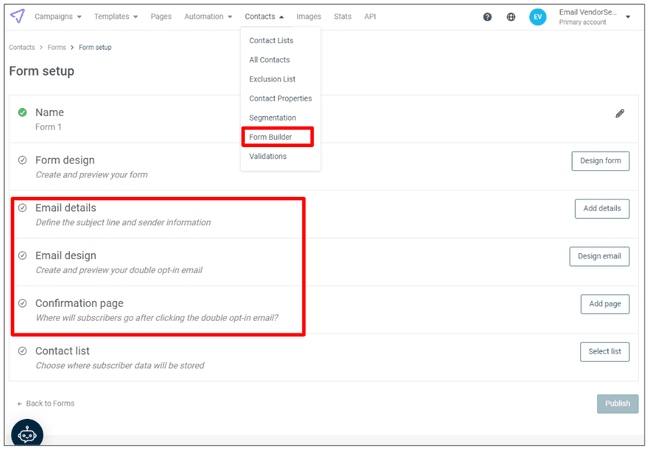Click the Publish button

(617, 403)
